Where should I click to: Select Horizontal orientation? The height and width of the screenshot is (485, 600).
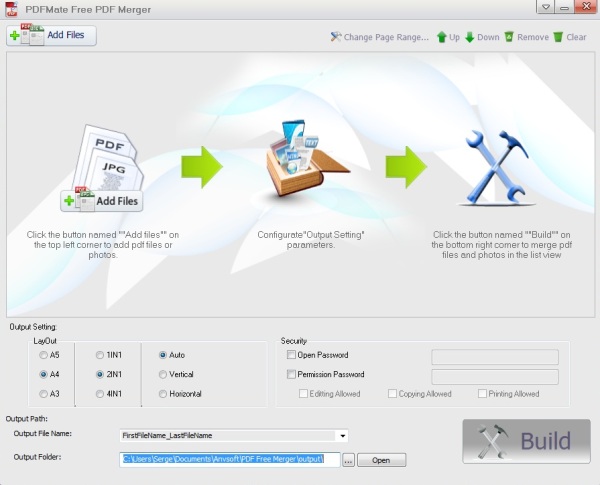point(180,394)
